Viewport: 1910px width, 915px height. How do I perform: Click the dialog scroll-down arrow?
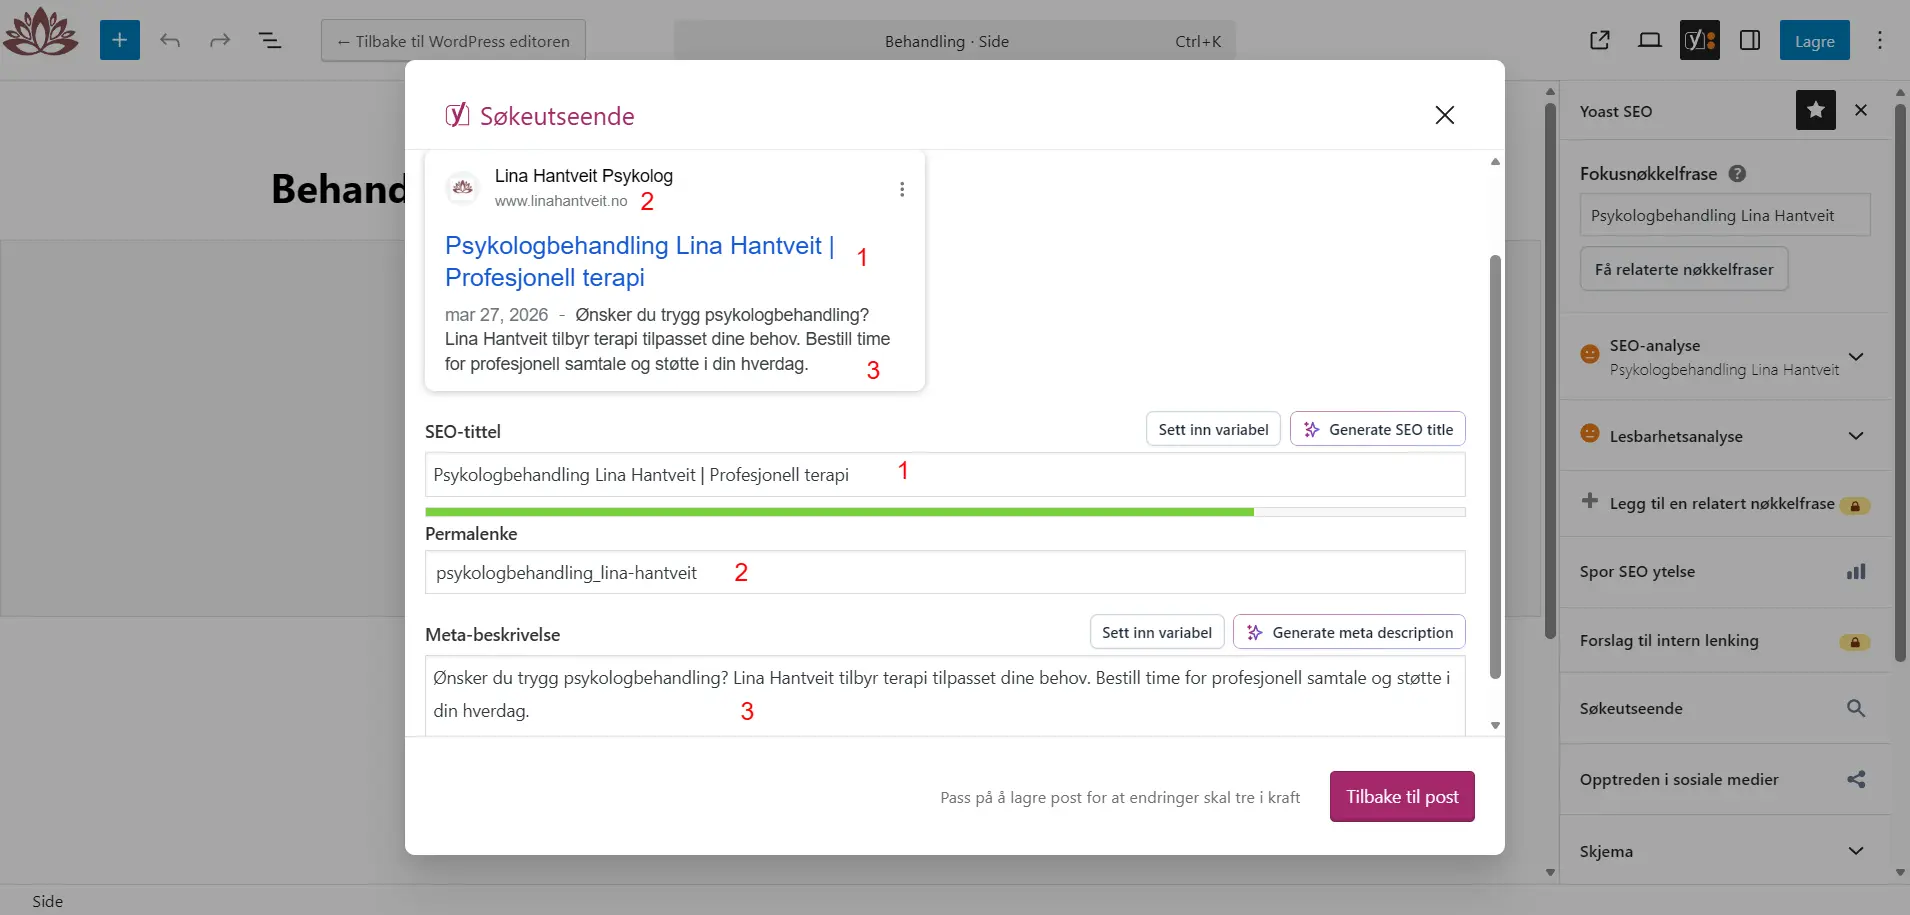click(1496, 725)
